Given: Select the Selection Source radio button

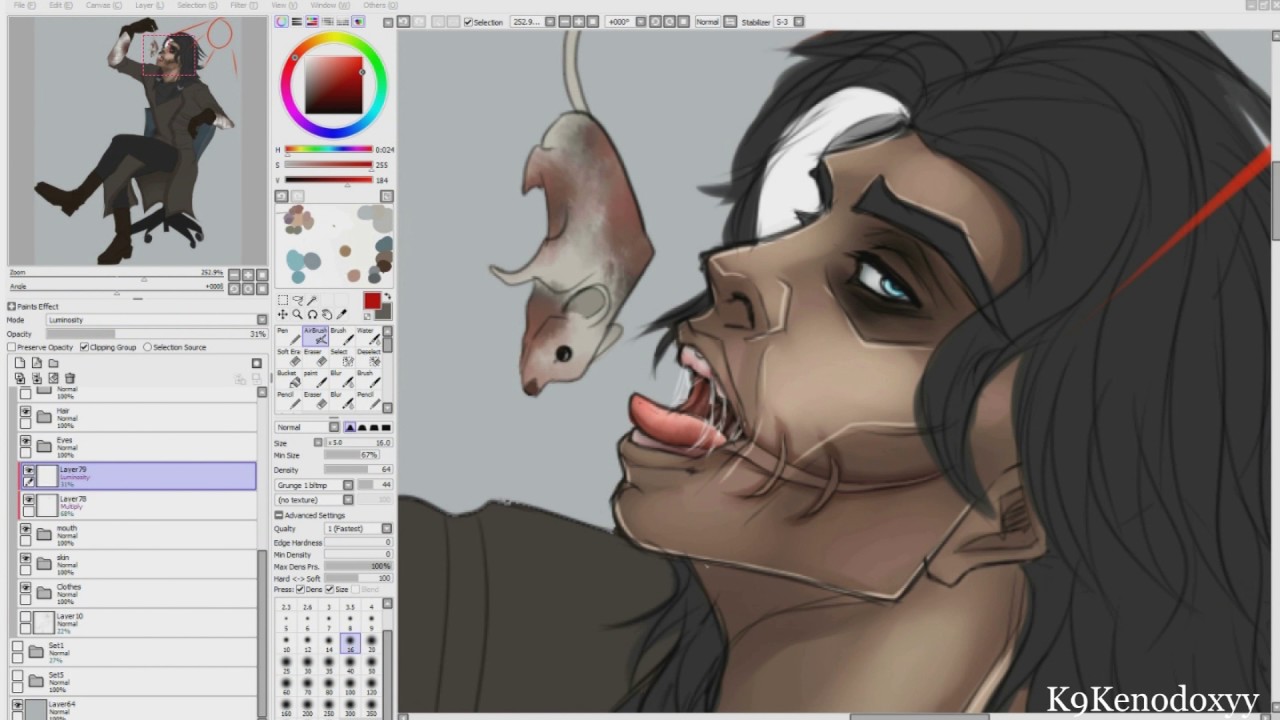Looking at the screenshot, I should (x=147, y=347).
